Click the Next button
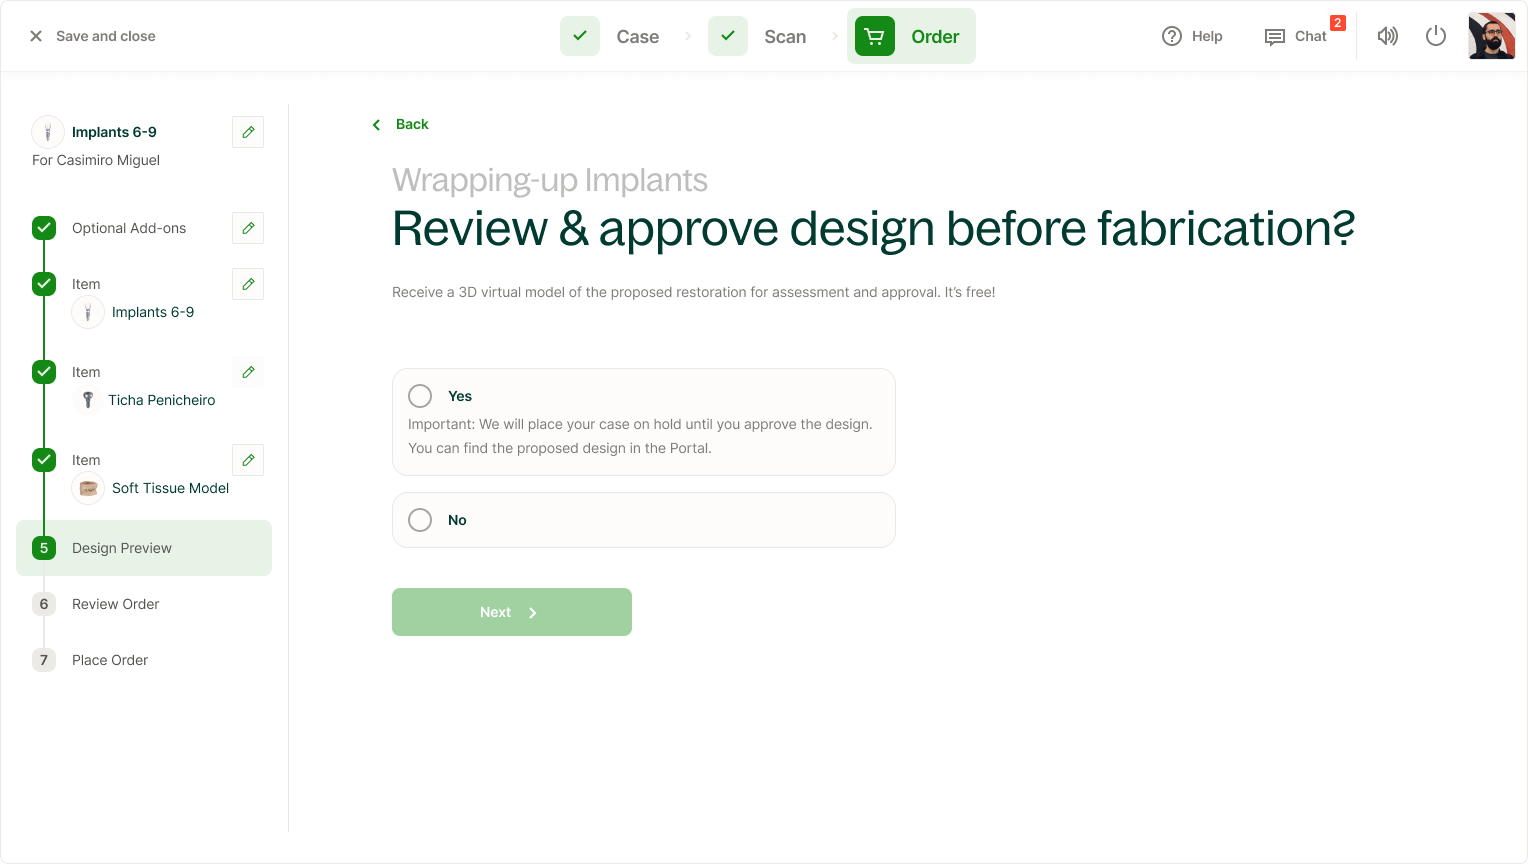Screen dimensions: 1528x864 tap(512, 612)
